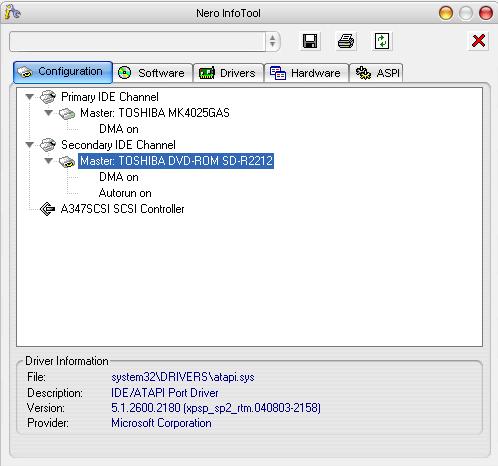Select the Autorun on tree row

click(x=125, y=193)
